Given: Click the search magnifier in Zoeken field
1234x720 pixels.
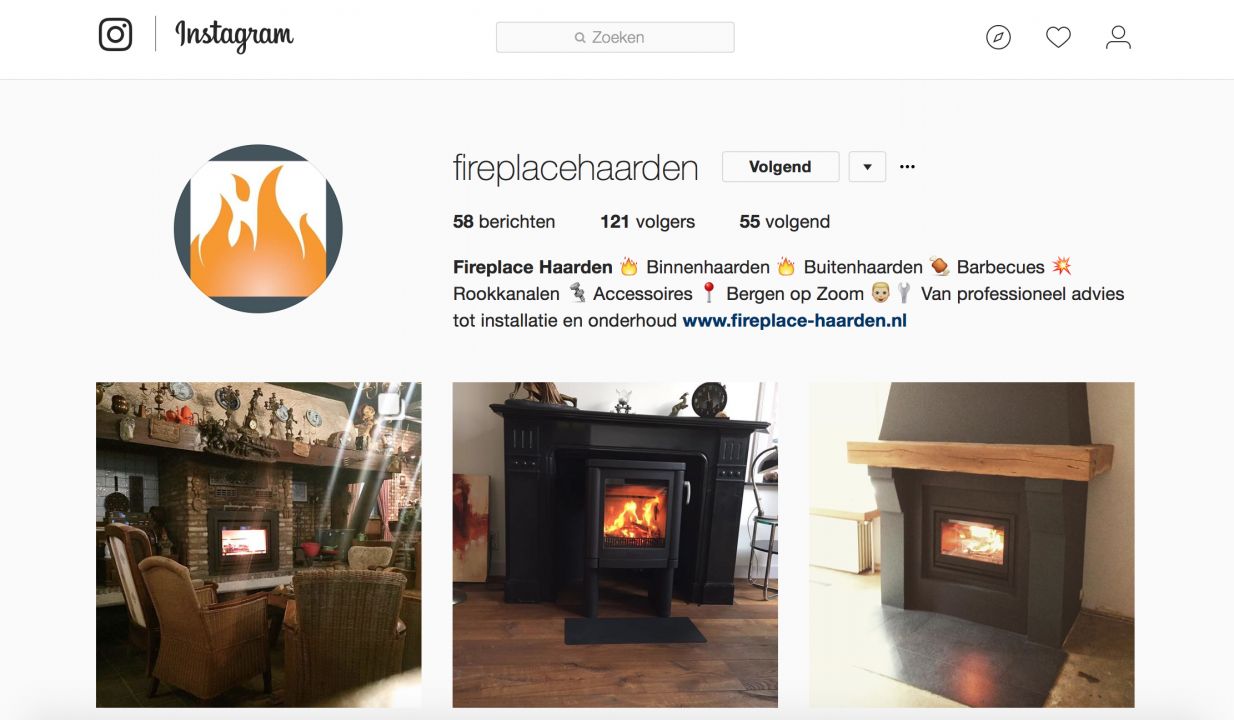Looking at the screenshot, I should [x=580, y=38].
